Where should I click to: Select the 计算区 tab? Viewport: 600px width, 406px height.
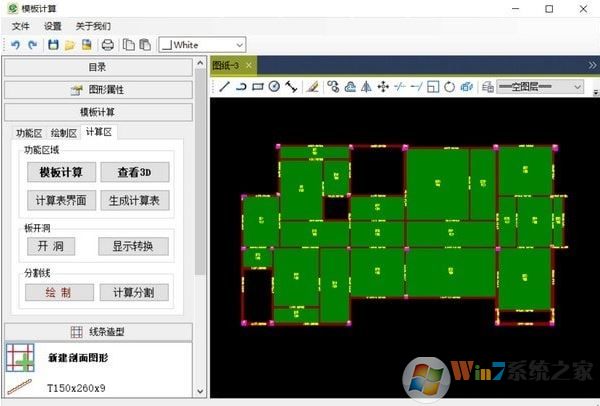point(99,132)
